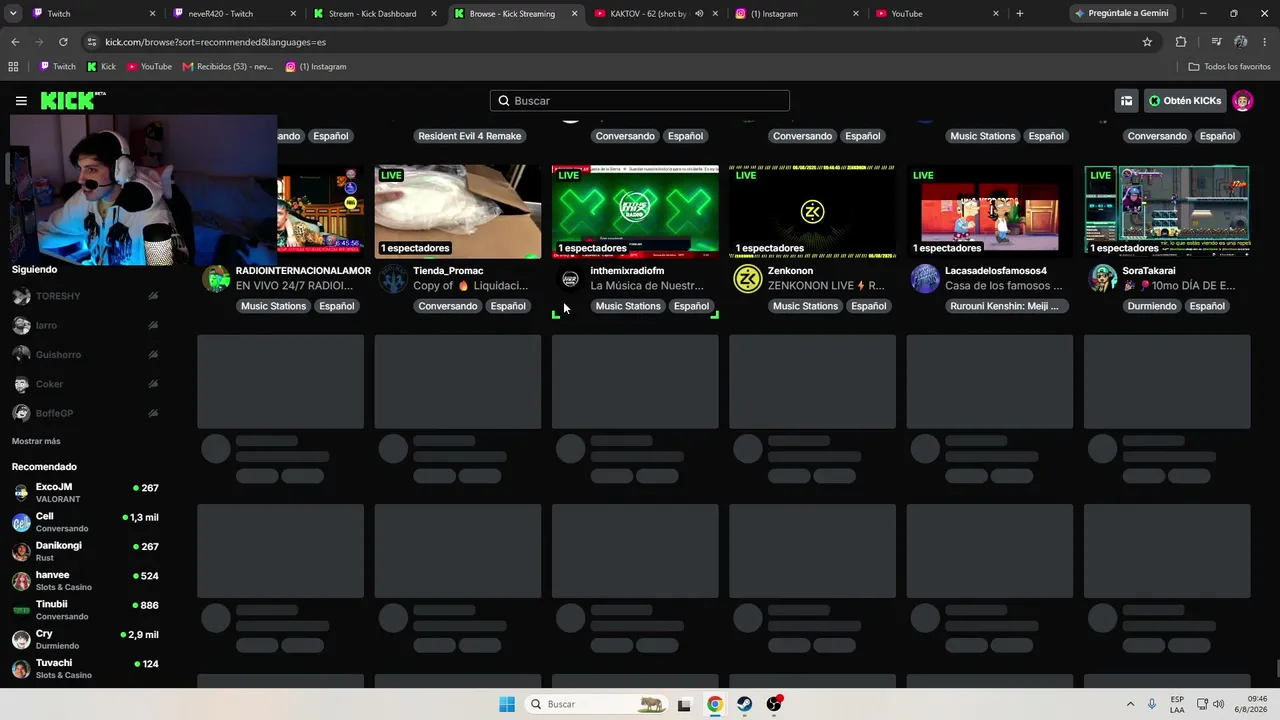Open Lacasadelosfamosos4 channel avatar
Image resolution: width=1280 pixels, height=720 pixels.
pyautogui.click(x=925, y=279)
